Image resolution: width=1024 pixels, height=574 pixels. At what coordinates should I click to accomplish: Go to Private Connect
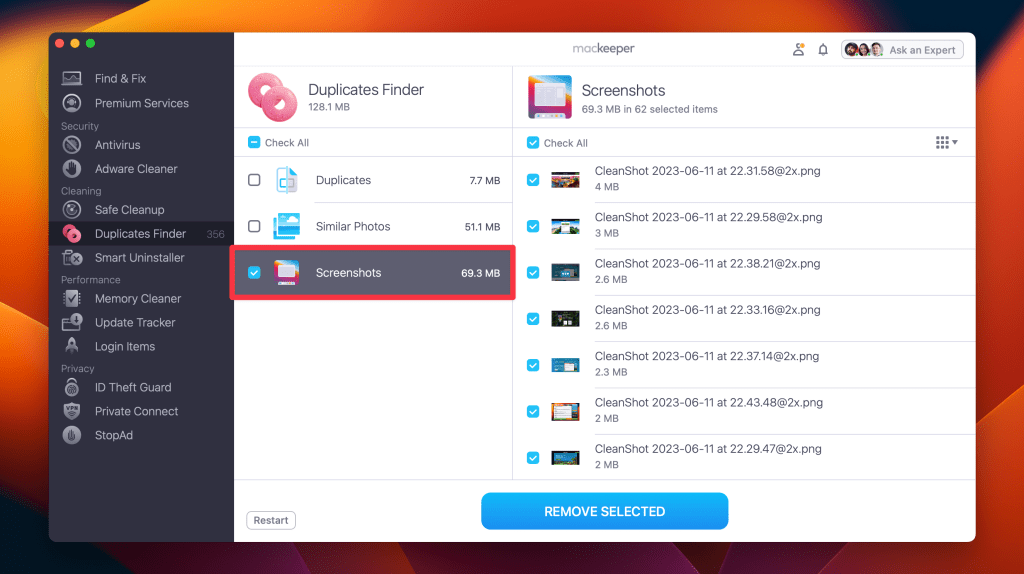tap(136, 411)
